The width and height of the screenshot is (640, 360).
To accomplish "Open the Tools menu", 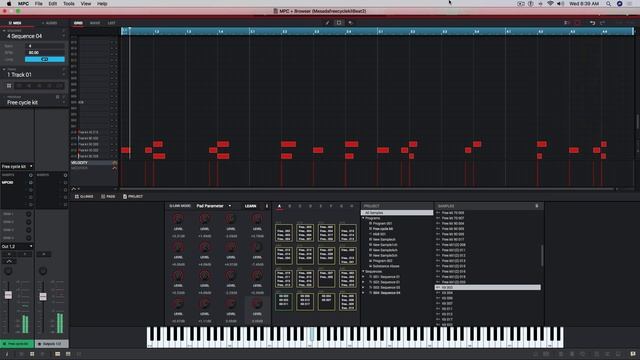I will 69,4.
